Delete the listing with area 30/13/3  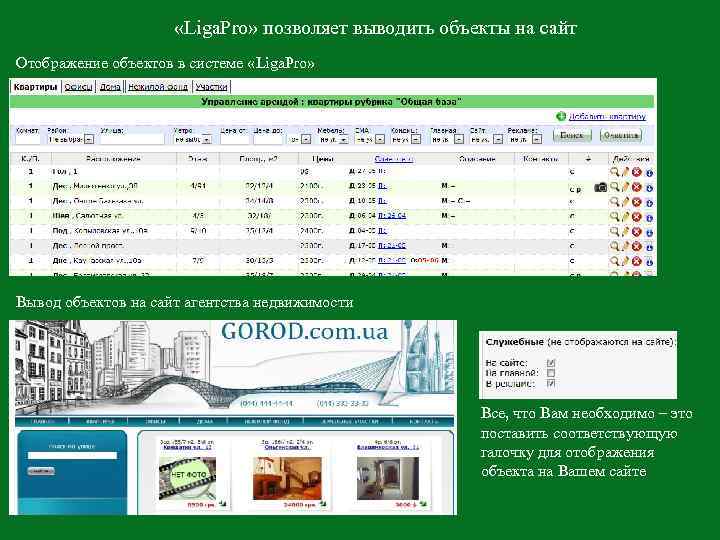636,261
